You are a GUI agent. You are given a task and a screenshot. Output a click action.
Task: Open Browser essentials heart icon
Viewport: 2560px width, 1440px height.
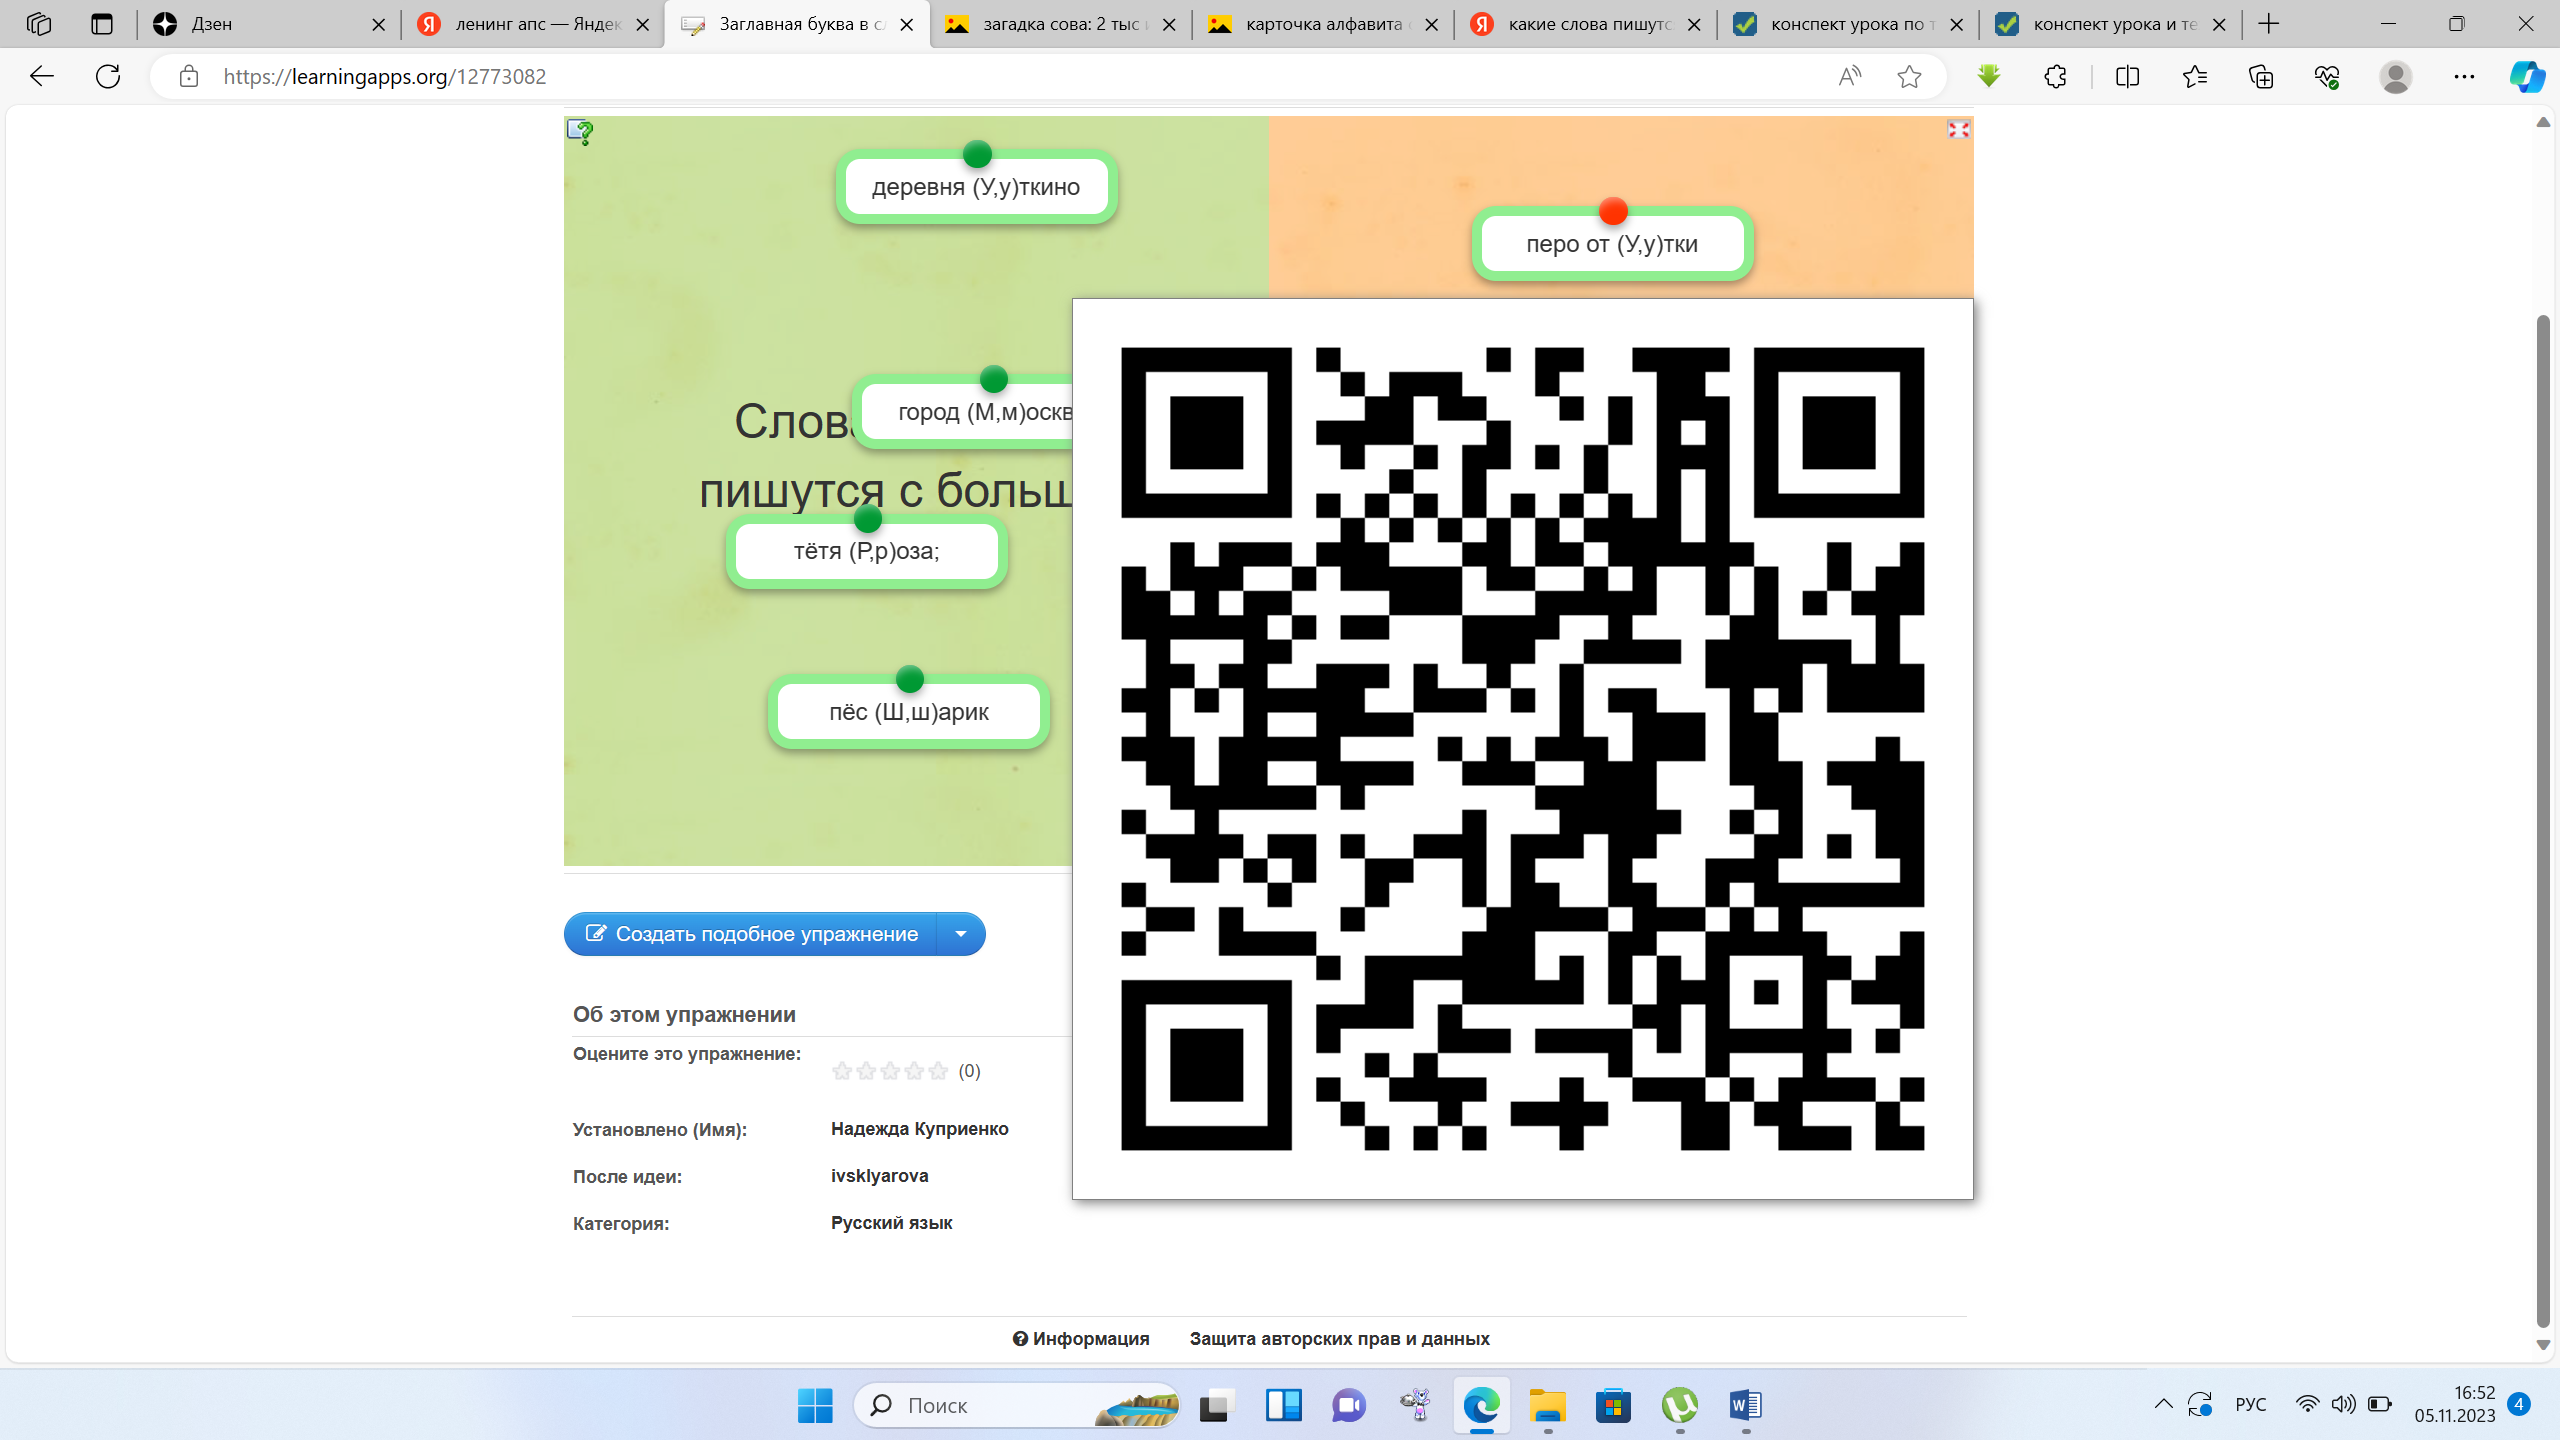click(2327, 76)
